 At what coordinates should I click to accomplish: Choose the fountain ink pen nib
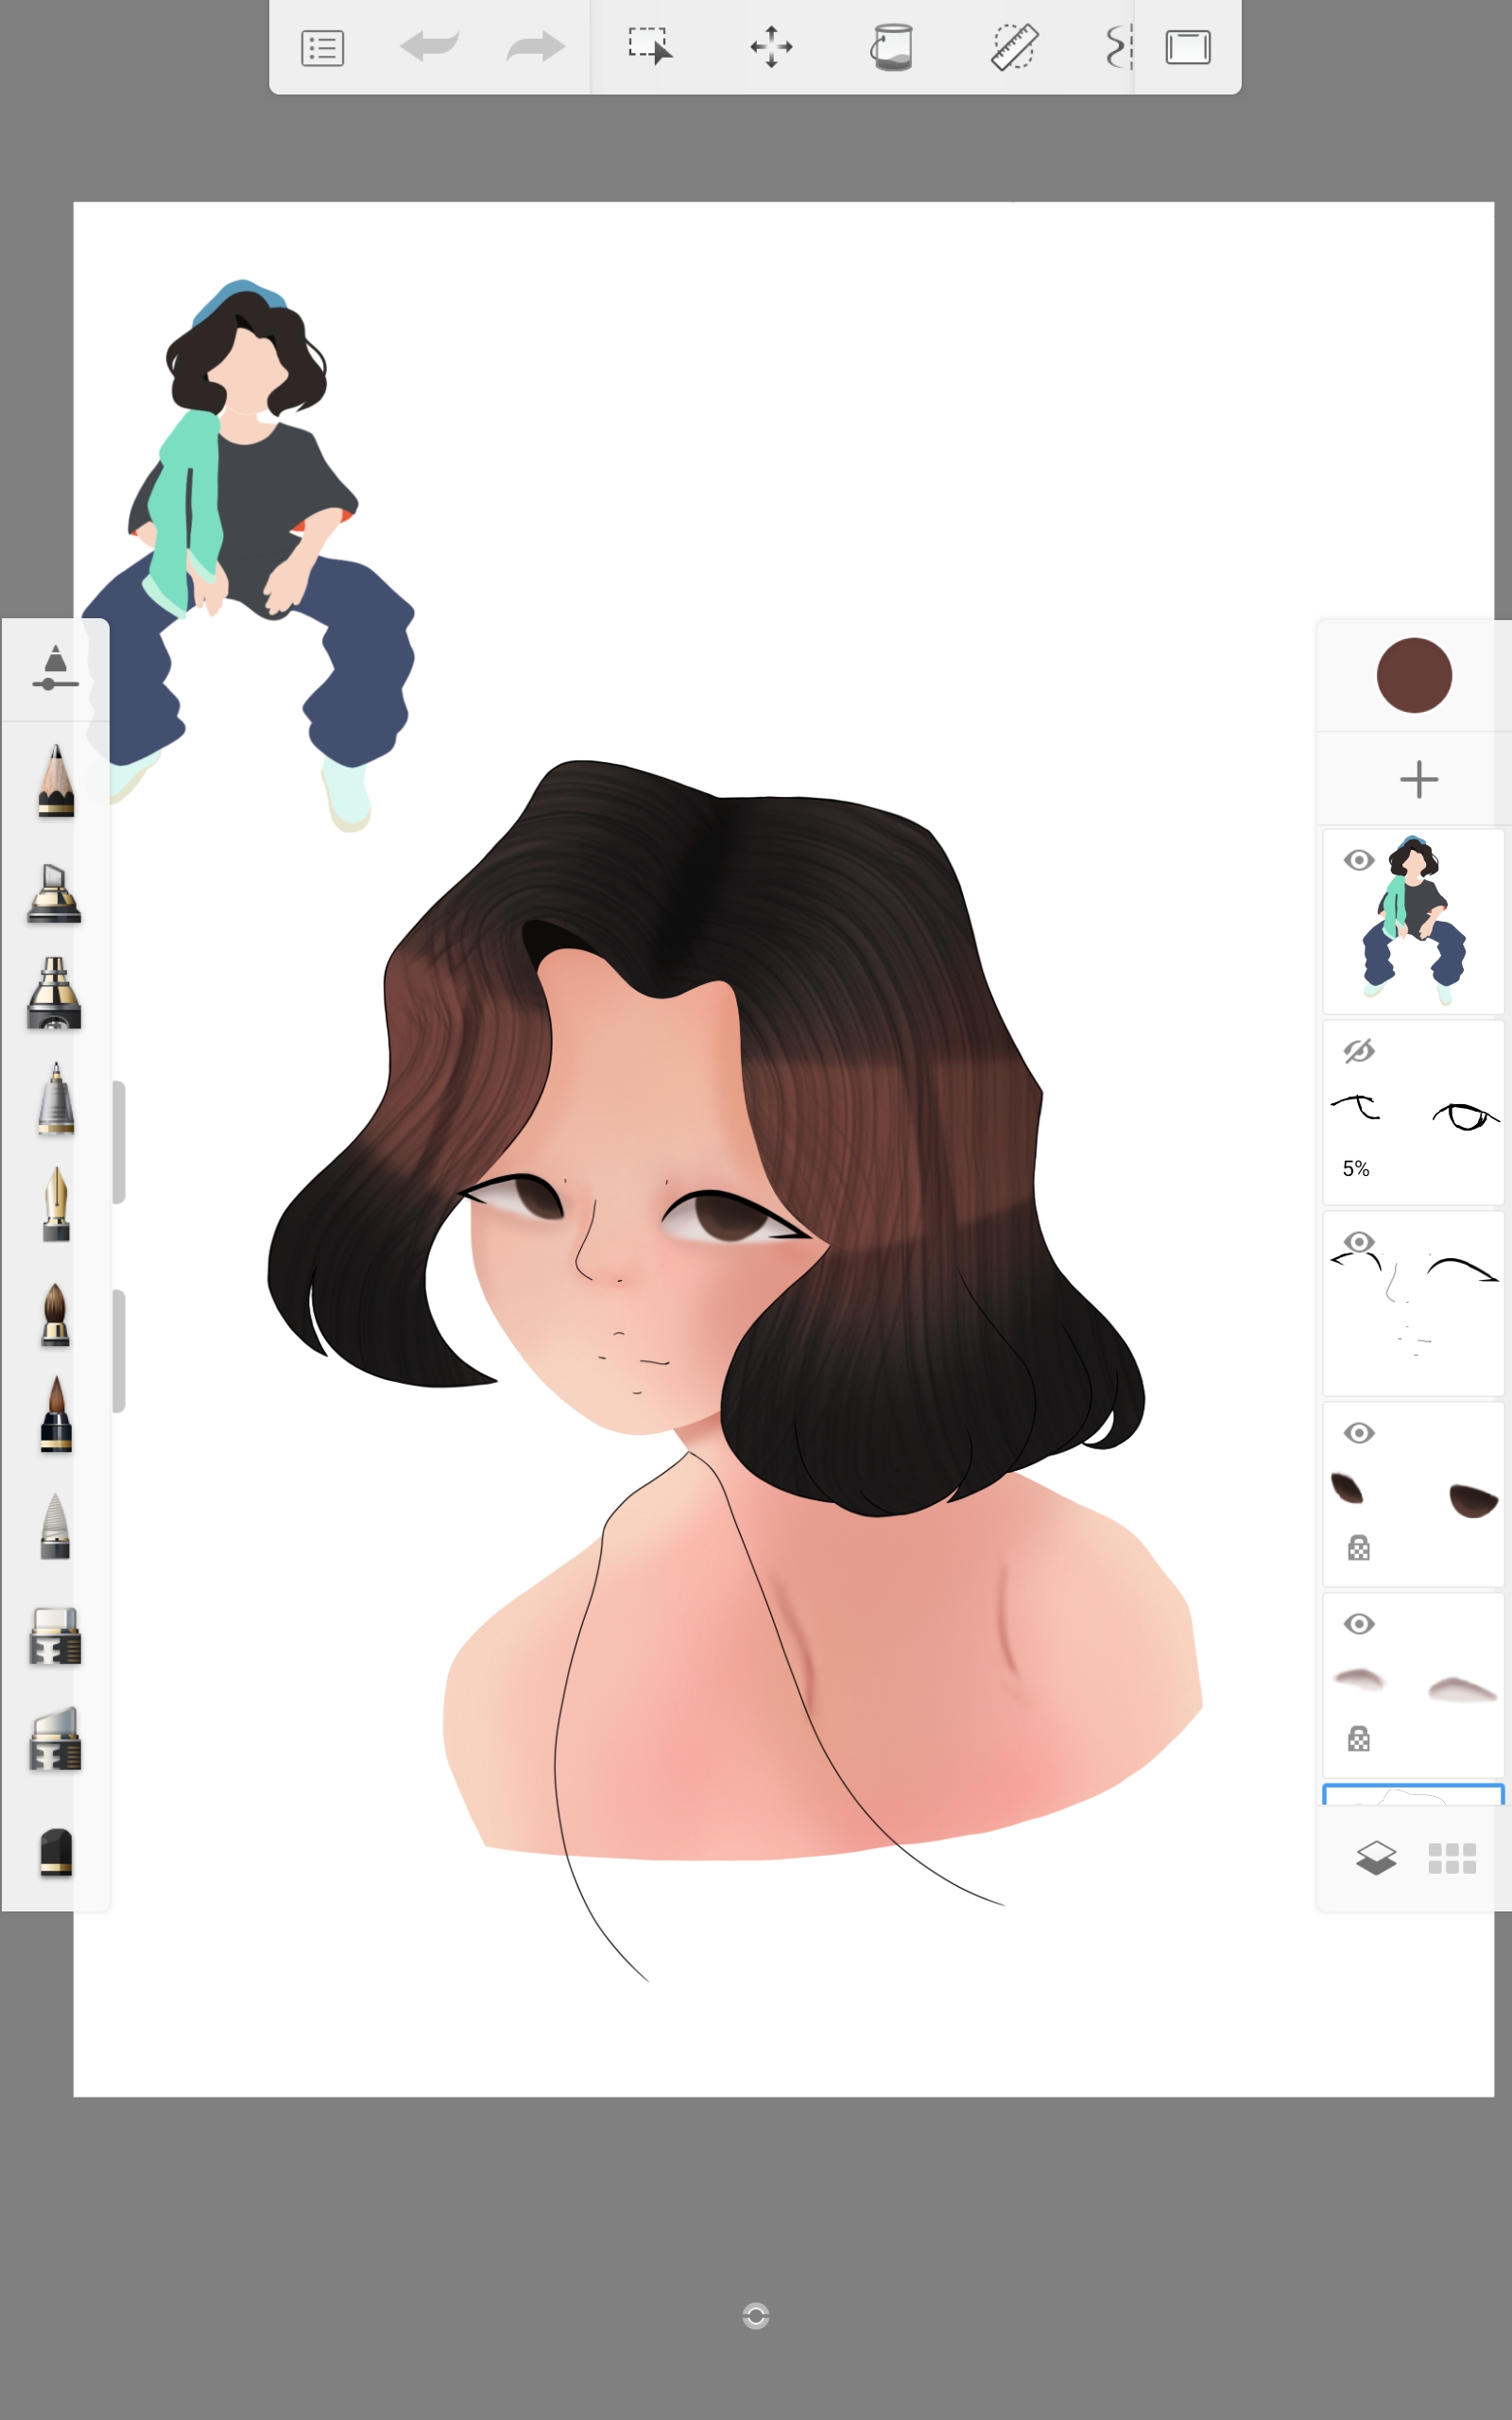coord(56,1204)
